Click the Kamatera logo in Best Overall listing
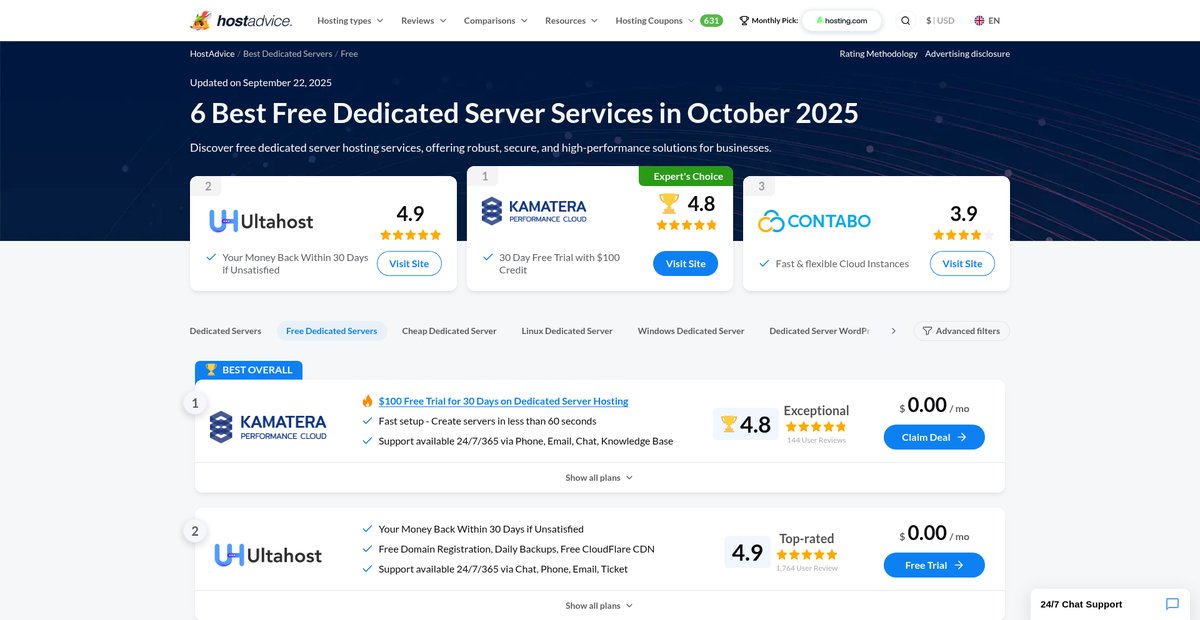The width and height of the screenshot is (1200, 620). 268,427
